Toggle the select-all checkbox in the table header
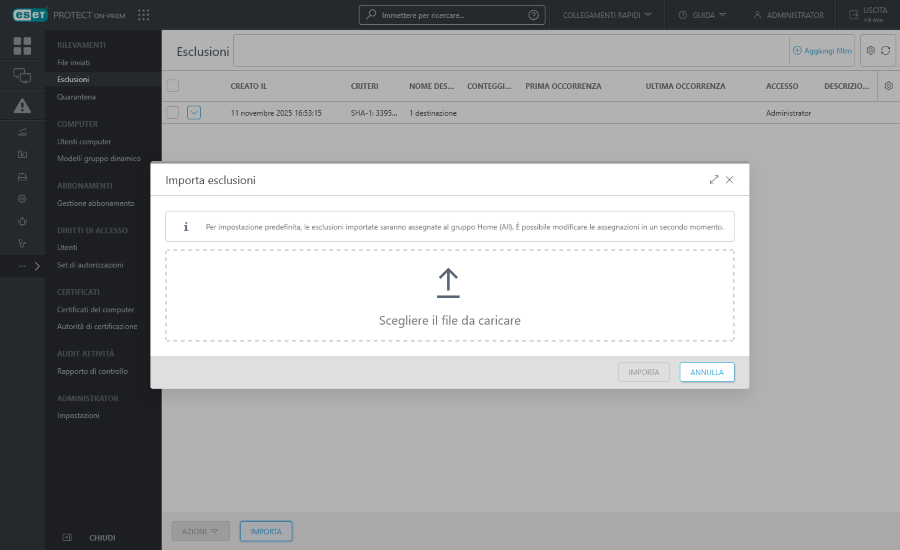This screenshot has height=550, width=900. point(173,86)
